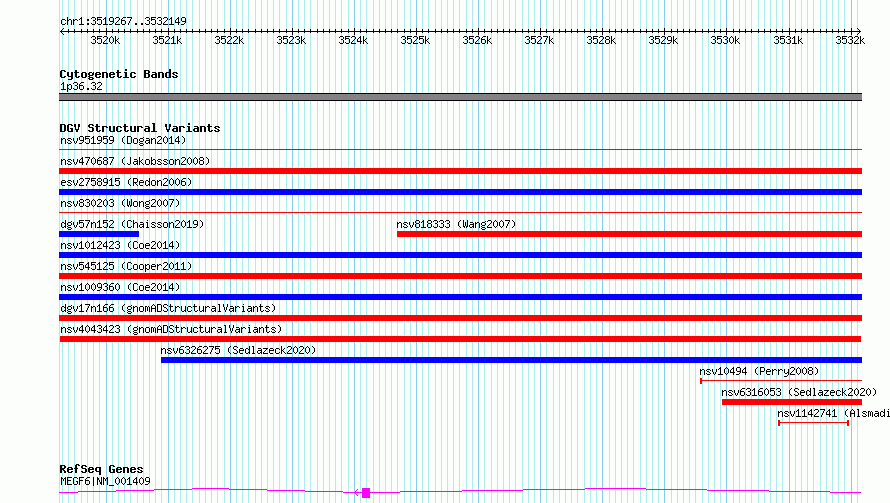The height and width of the screenshot is (503, 890).
Task: Click the esv2758915 blue variant bar
Action: click(x=460, y=192)
